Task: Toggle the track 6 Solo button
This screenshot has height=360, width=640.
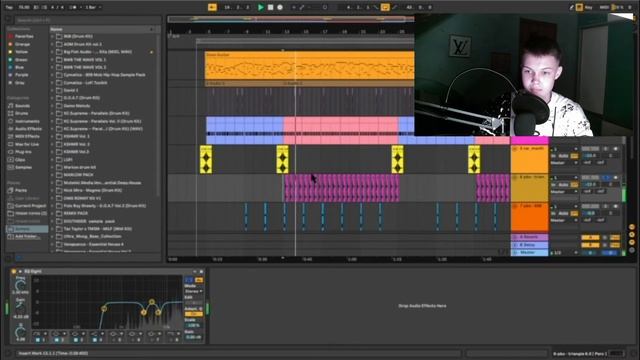Action: click(606, 178)
